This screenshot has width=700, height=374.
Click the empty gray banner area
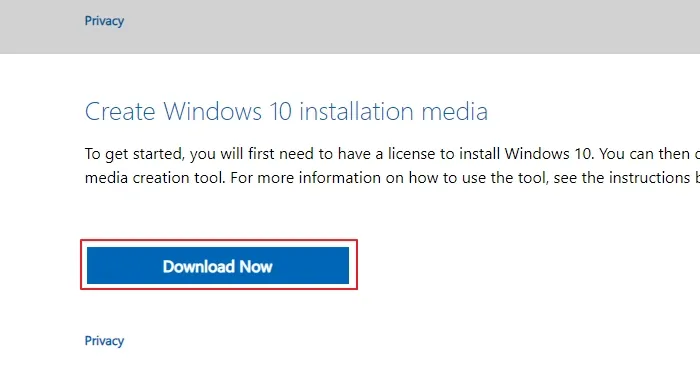(x=402, y=27)
